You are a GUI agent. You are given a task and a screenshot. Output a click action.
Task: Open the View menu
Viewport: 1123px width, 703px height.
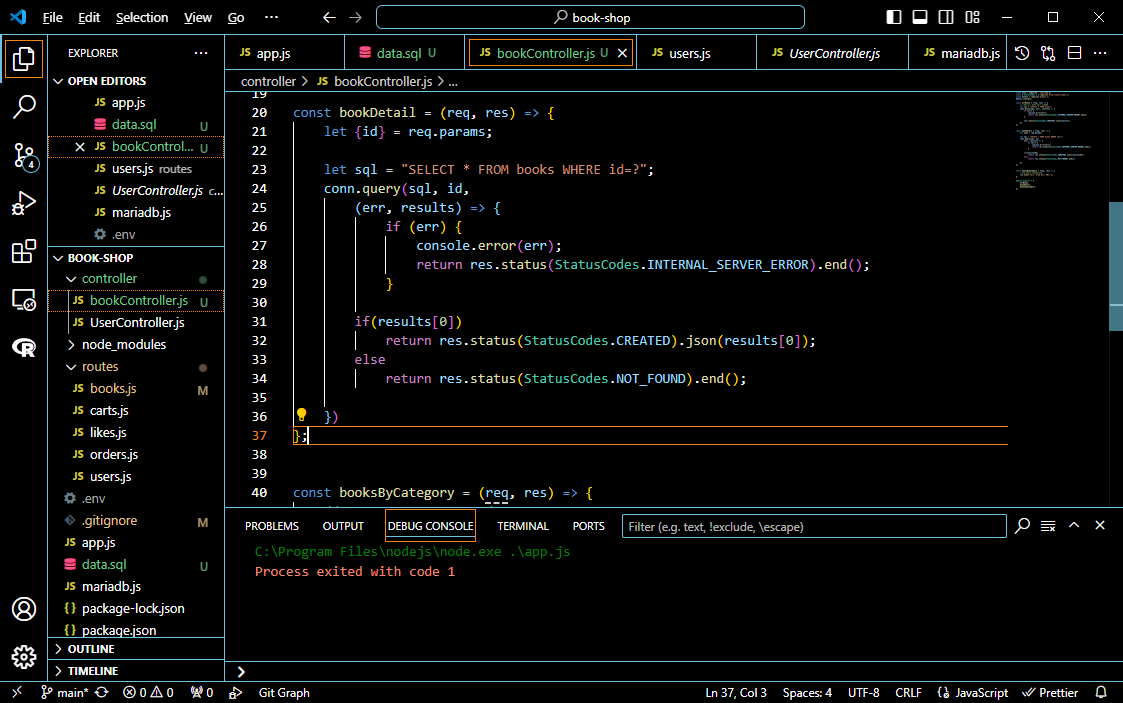point(198,17)
